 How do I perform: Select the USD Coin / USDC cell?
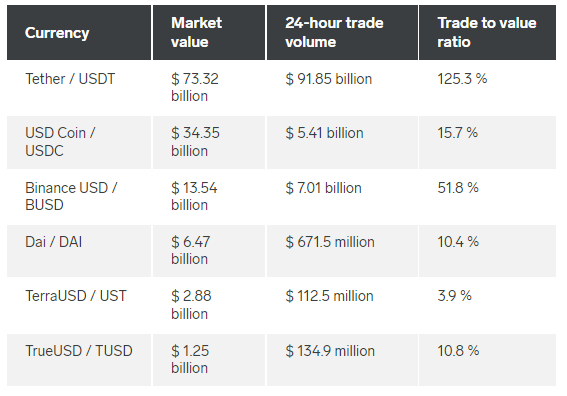79,142
